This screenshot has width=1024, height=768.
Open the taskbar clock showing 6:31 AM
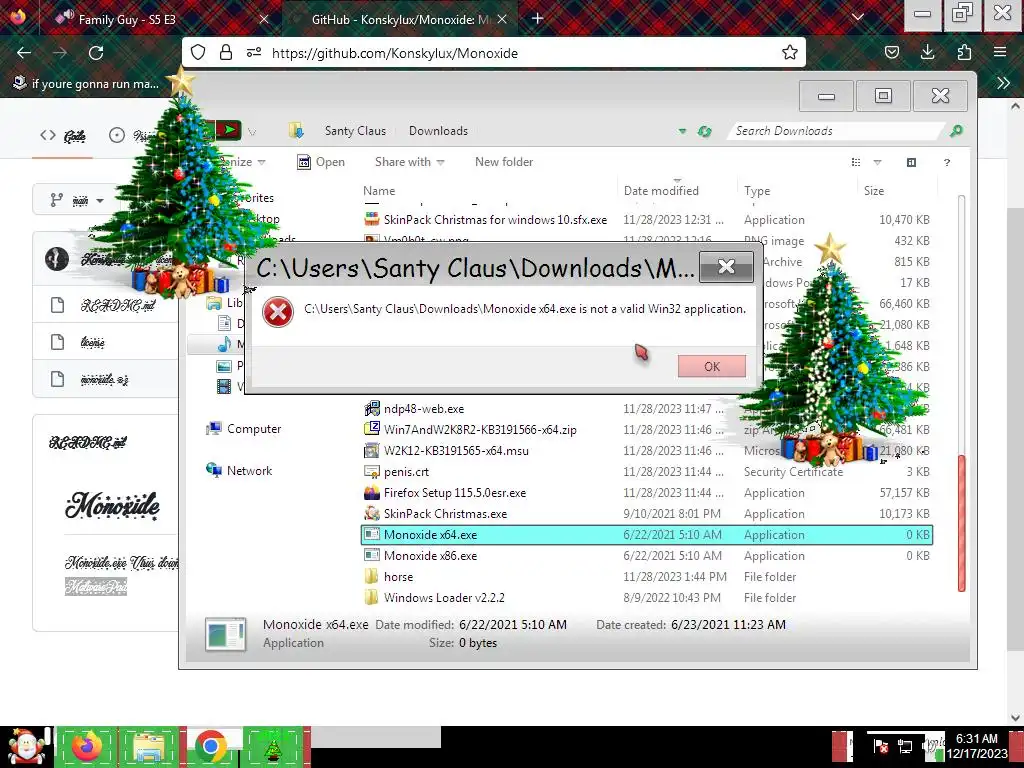click(977, 746)
